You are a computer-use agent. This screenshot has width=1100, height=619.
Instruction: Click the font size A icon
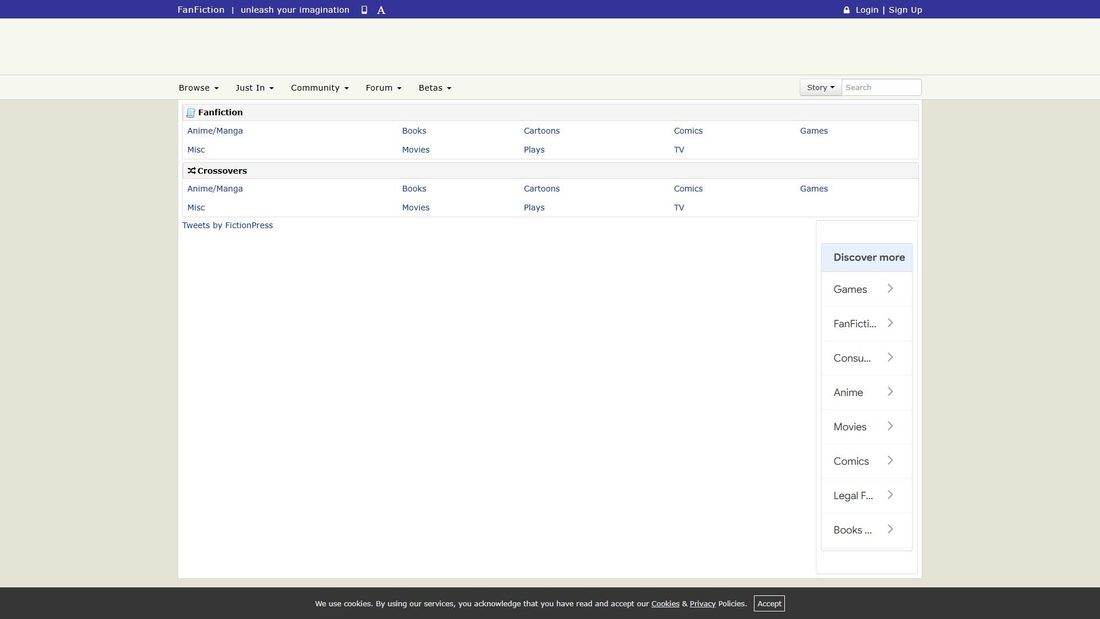381,10
